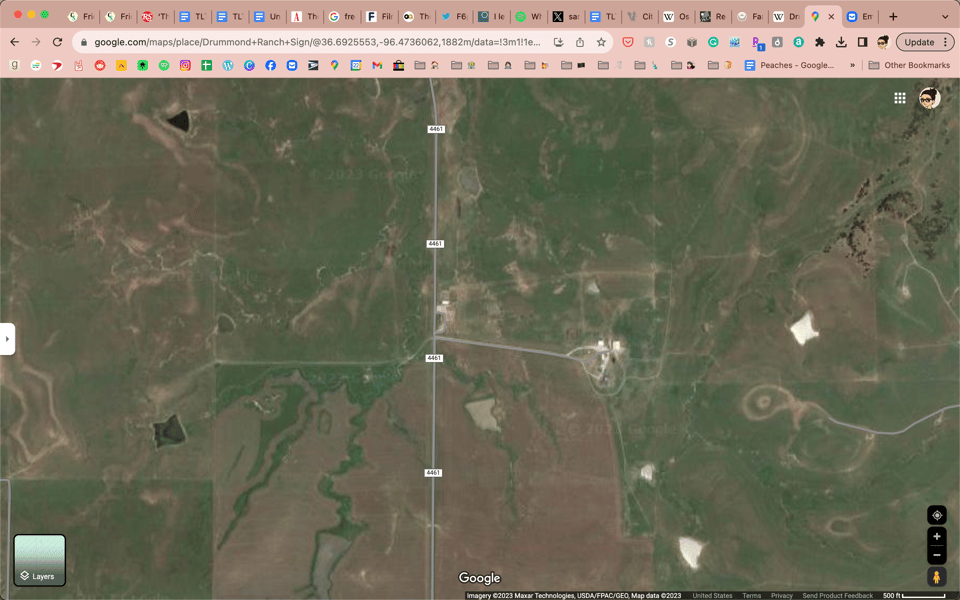Open the WordPress bookmark icon

coord(228,65)
